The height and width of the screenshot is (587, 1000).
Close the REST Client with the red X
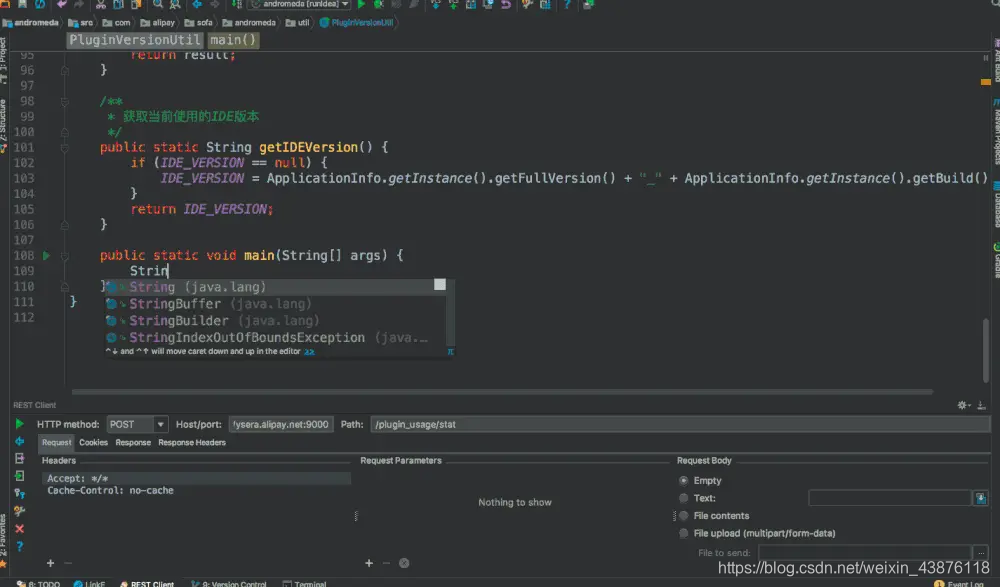coord(20,528)
